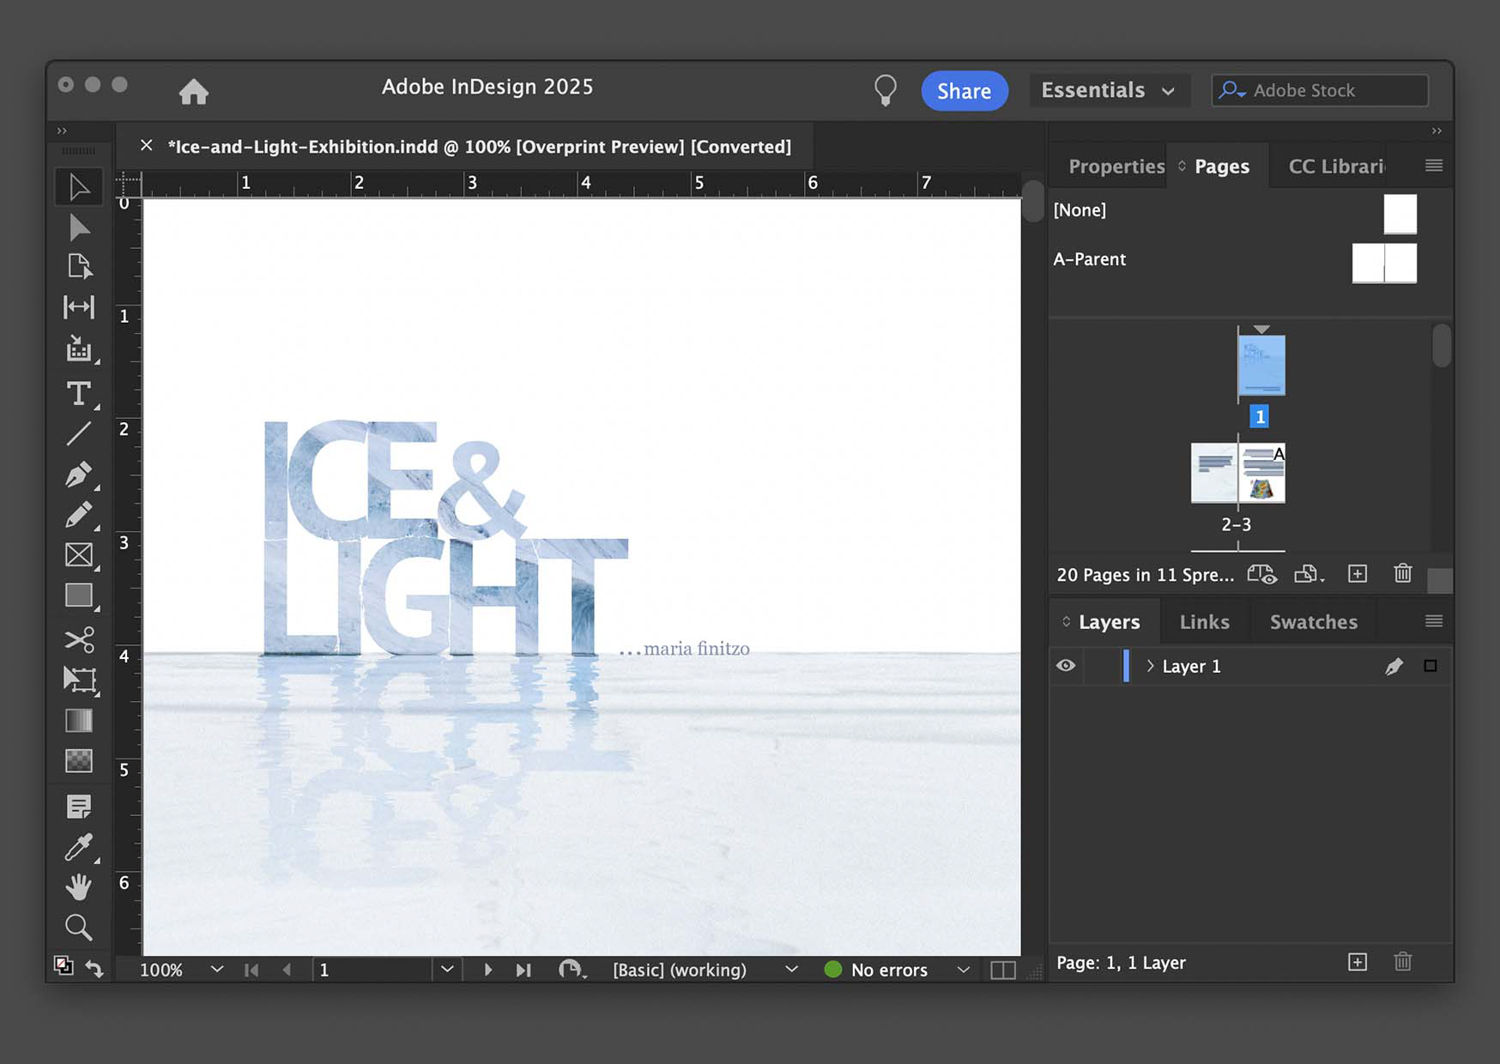Open the Essentials workspace dropdown
Screen dimensions: 1500x1064
pos(1108,90)
